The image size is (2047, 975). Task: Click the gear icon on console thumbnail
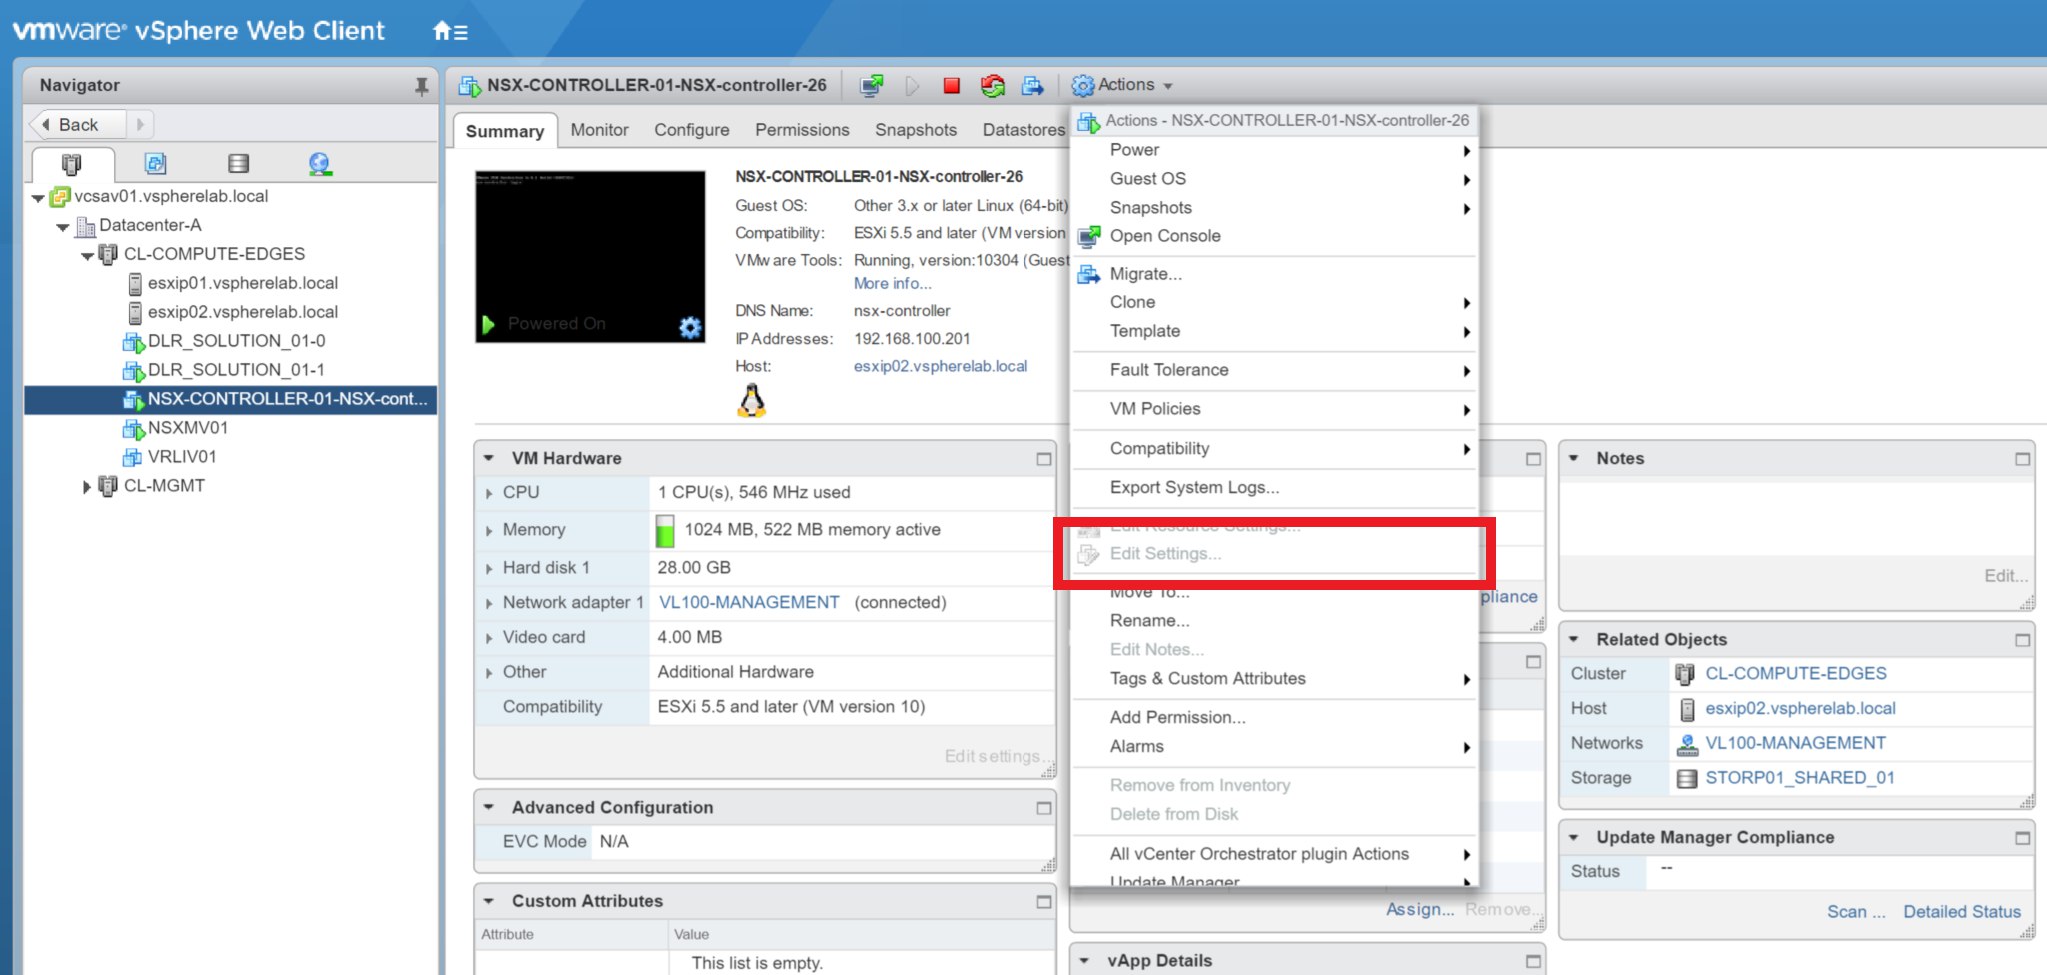pos(690,327)
